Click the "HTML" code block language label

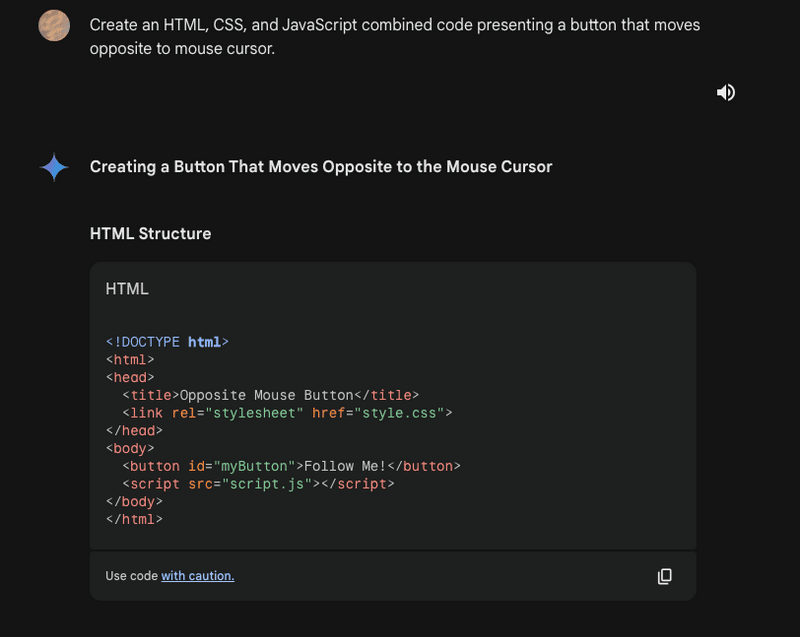coord(127,289)
